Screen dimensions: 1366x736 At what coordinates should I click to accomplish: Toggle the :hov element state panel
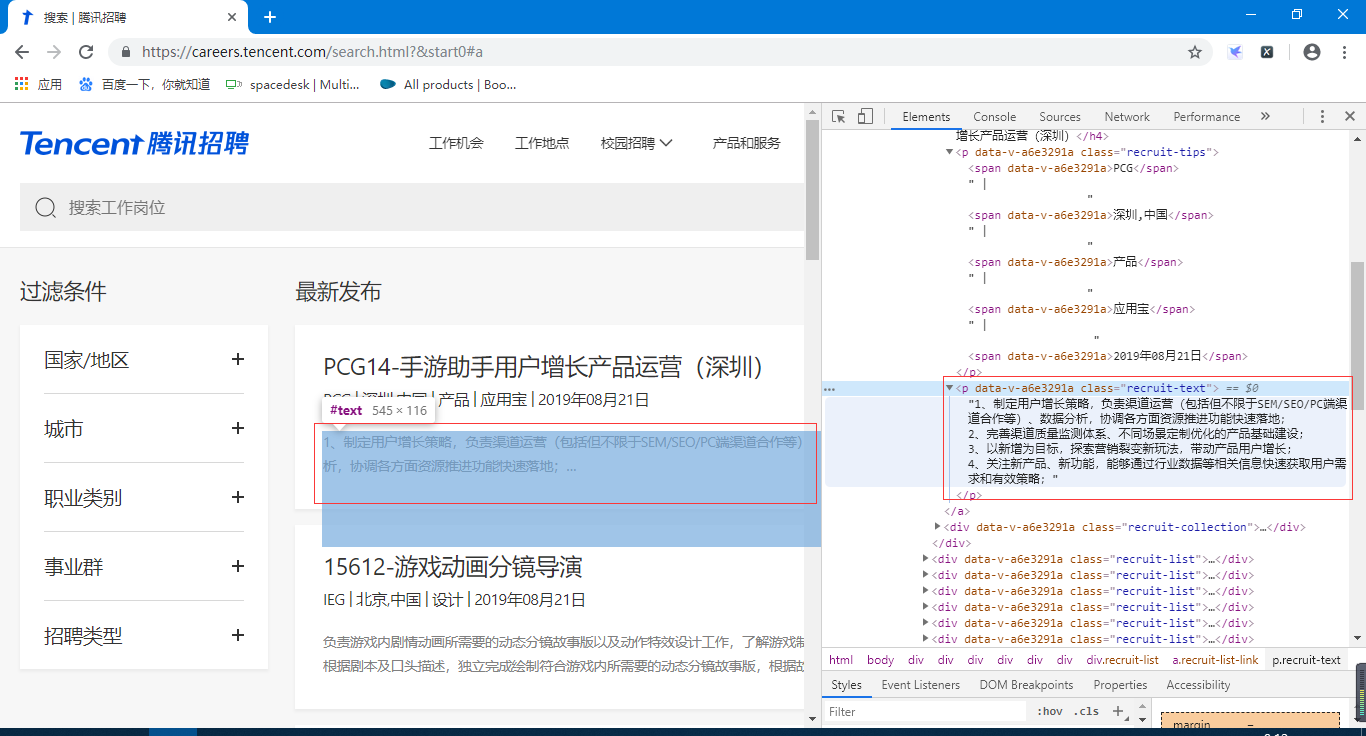coord(1050,712)
